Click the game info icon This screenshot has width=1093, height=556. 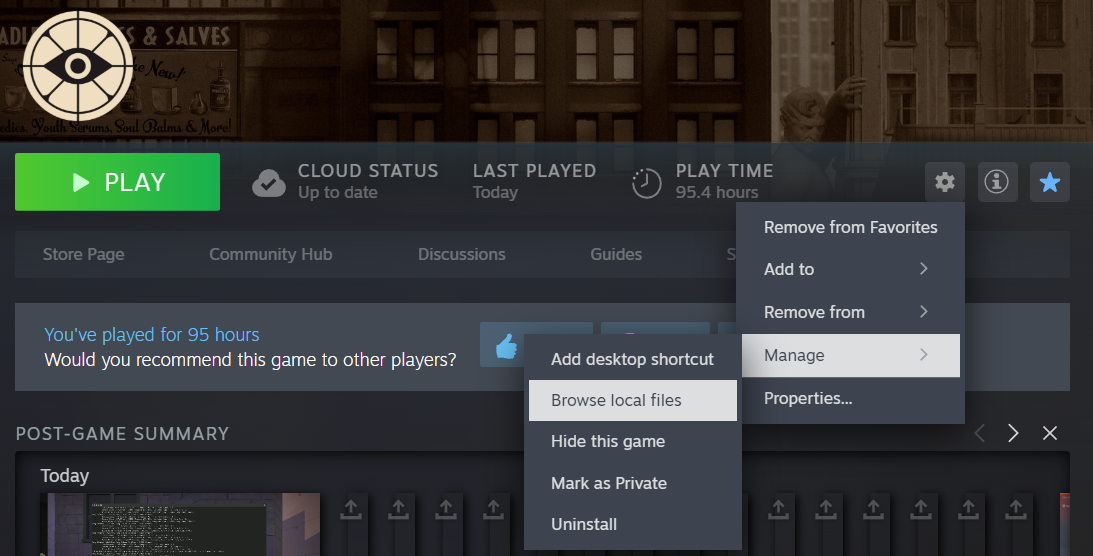pyautogui.click(x=997, y=182)
